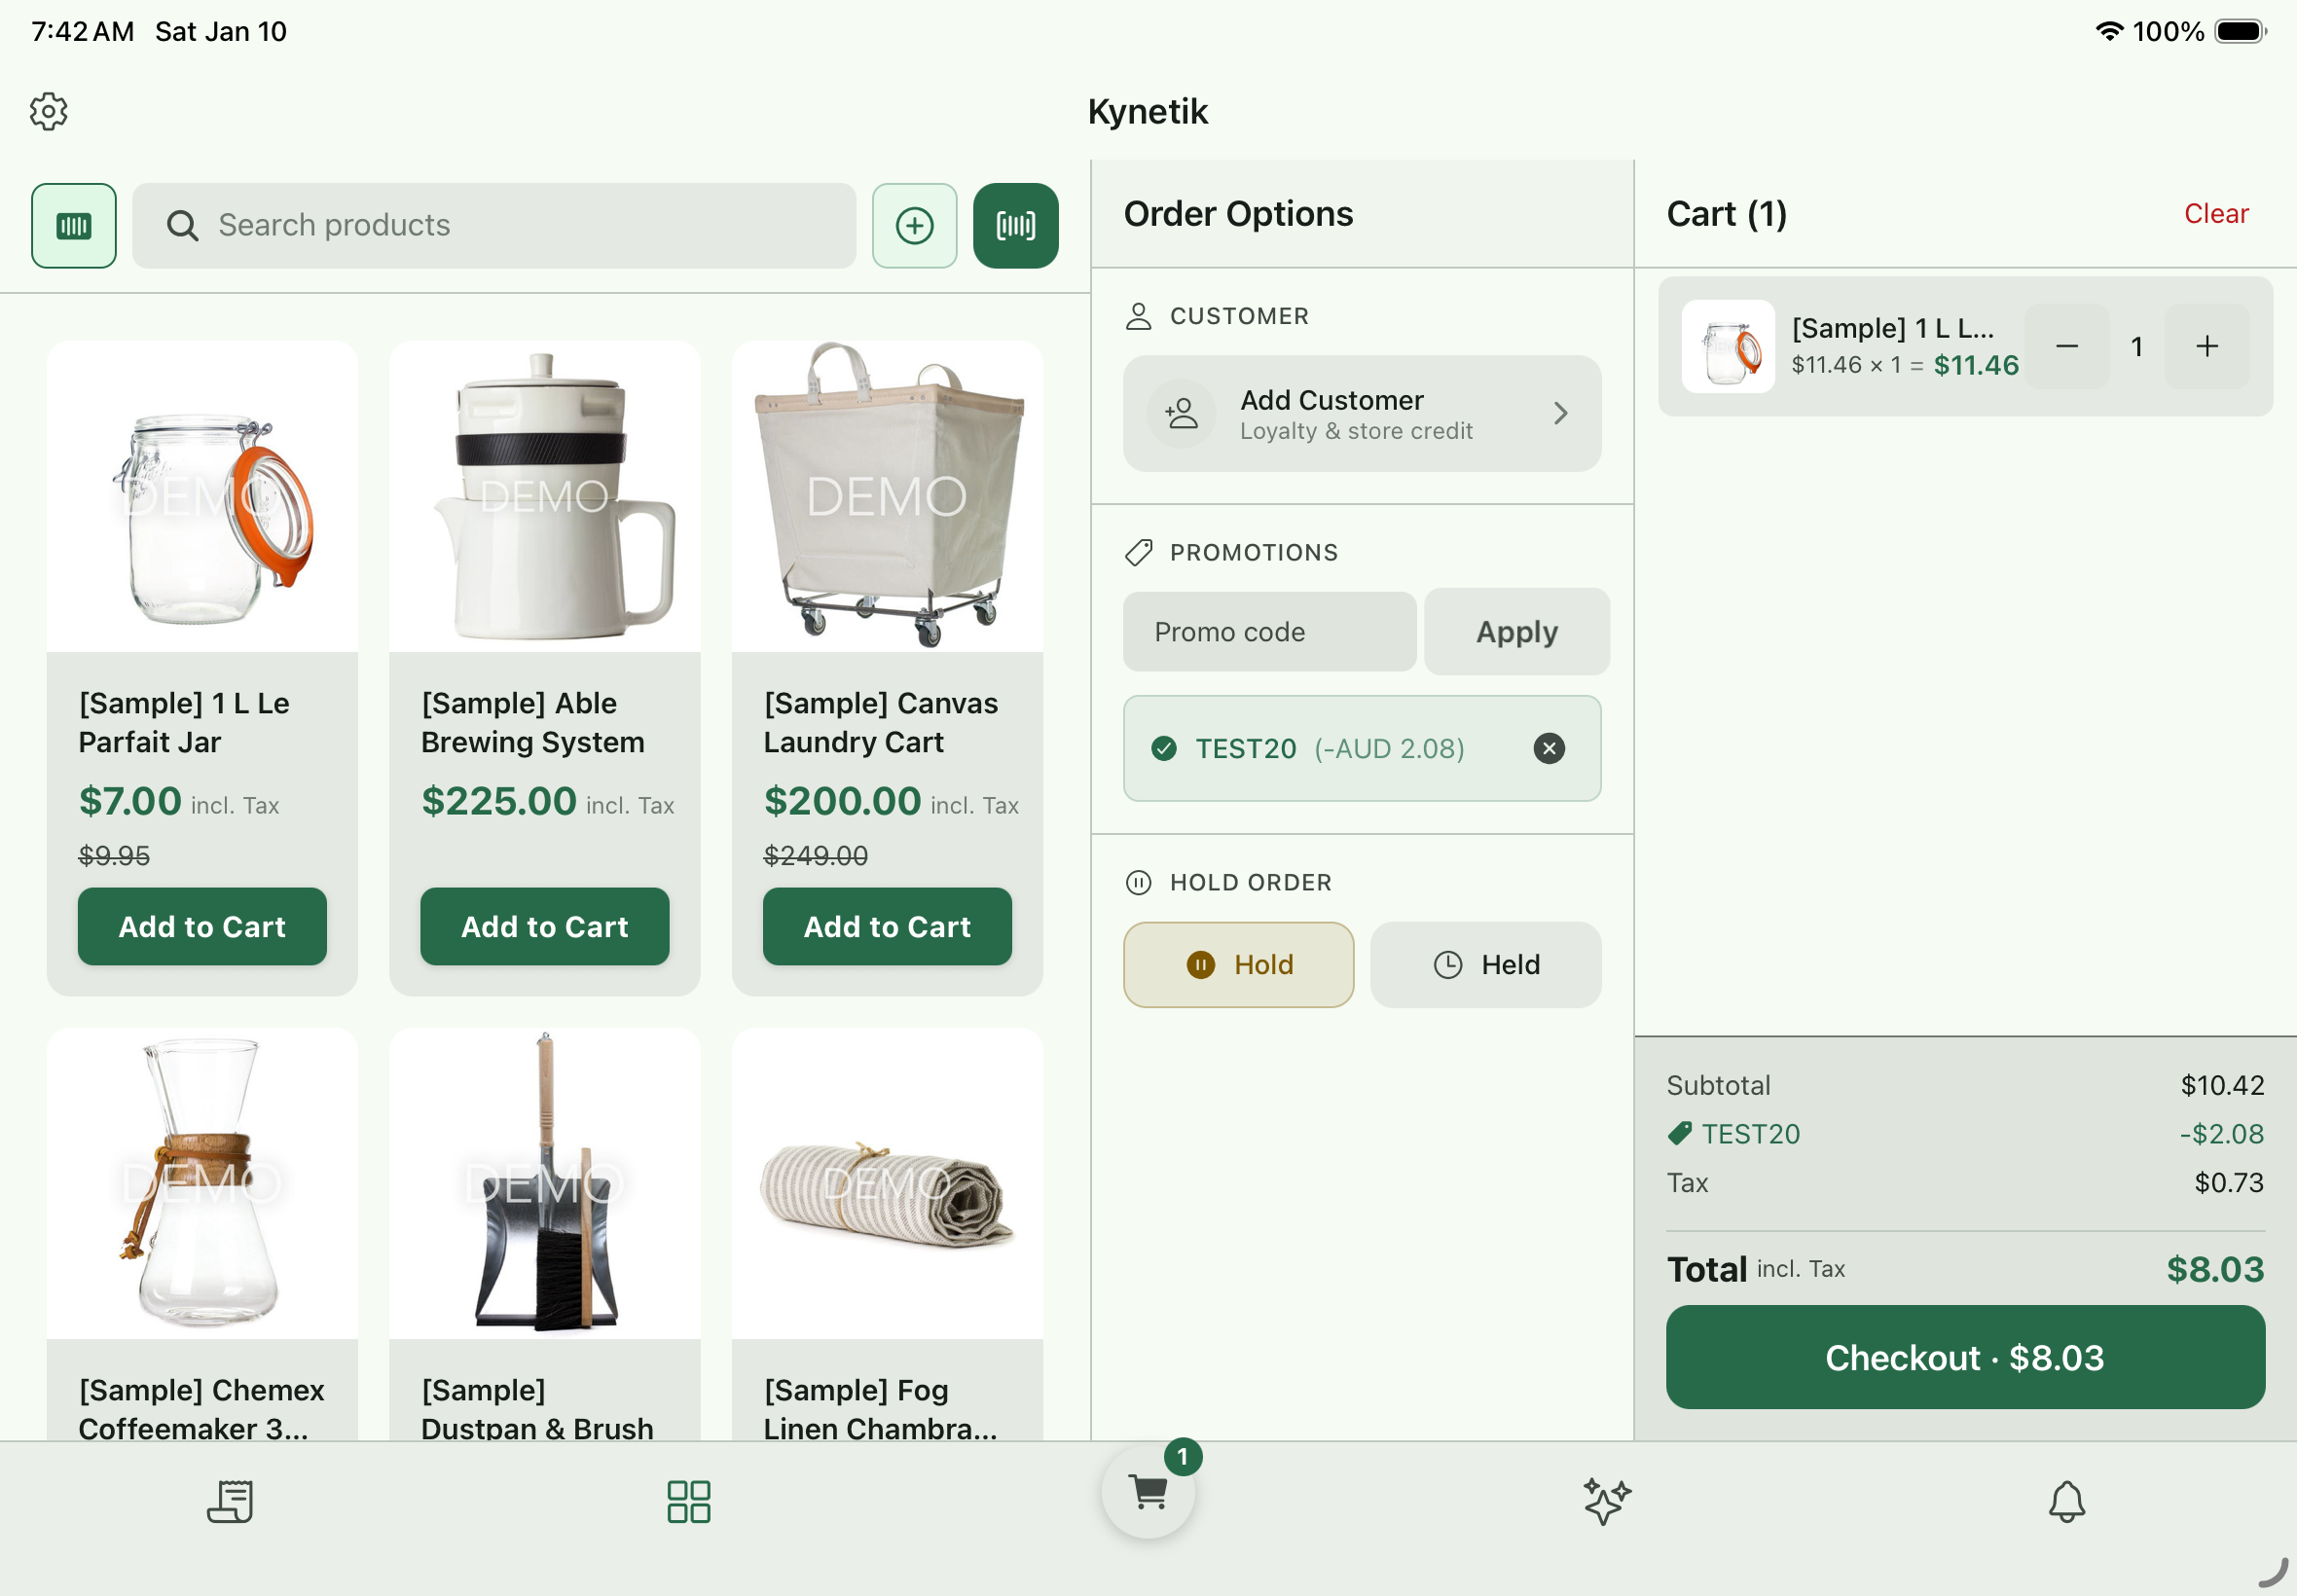
Task: Click the $225.00 Able Brewing price
Action: point(499,801)
